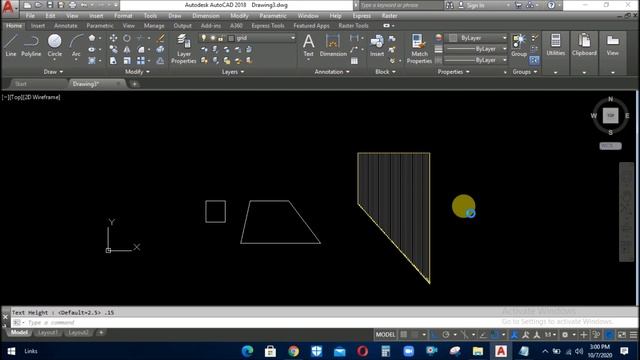Click the Hatch tool in Draw panel

coord(92,61)
